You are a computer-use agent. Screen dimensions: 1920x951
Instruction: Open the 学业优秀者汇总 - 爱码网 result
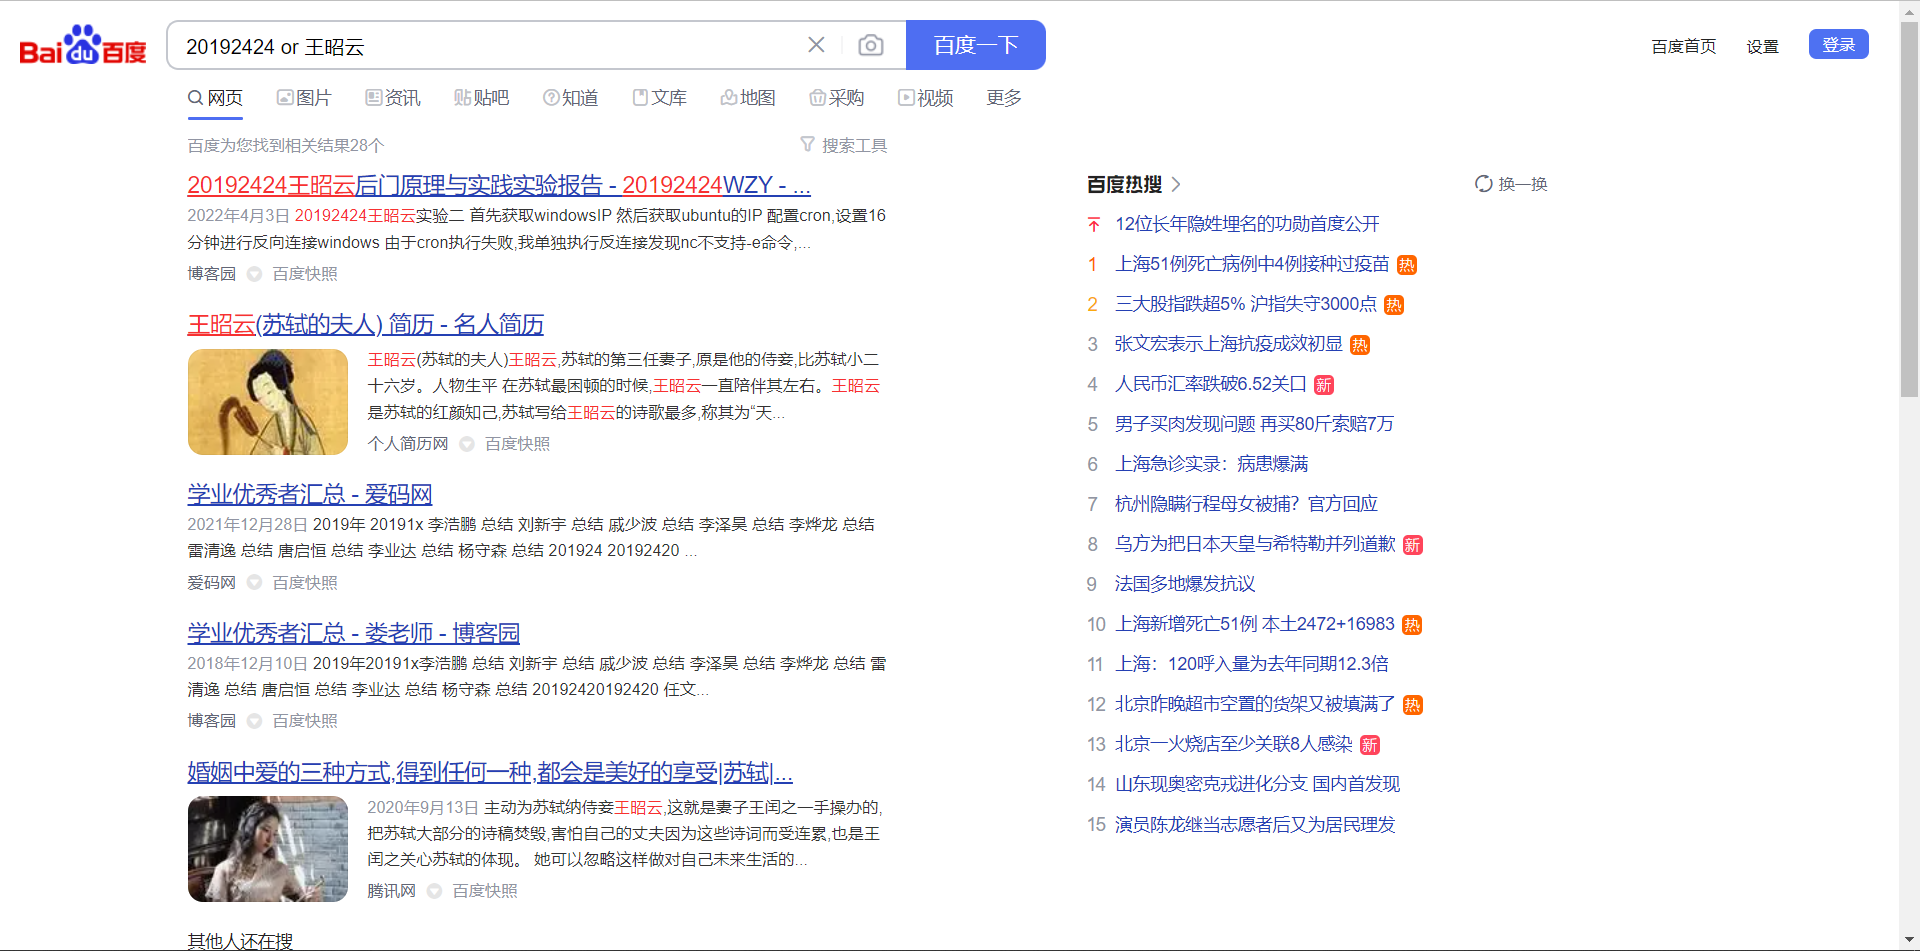point(310,494)
